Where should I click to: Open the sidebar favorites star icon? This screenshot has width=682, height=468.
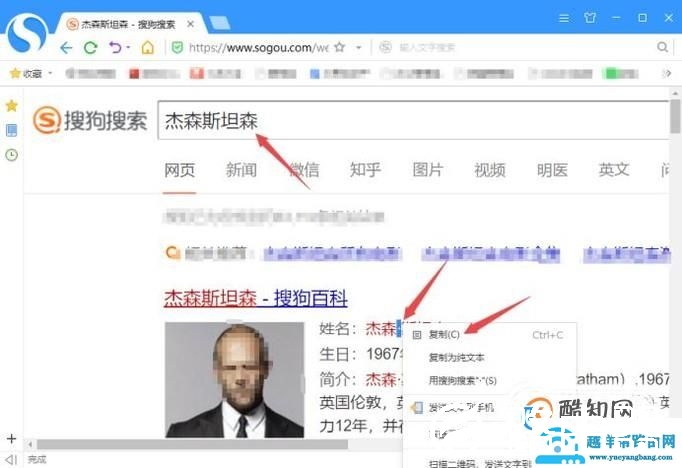tap(12, 106)
